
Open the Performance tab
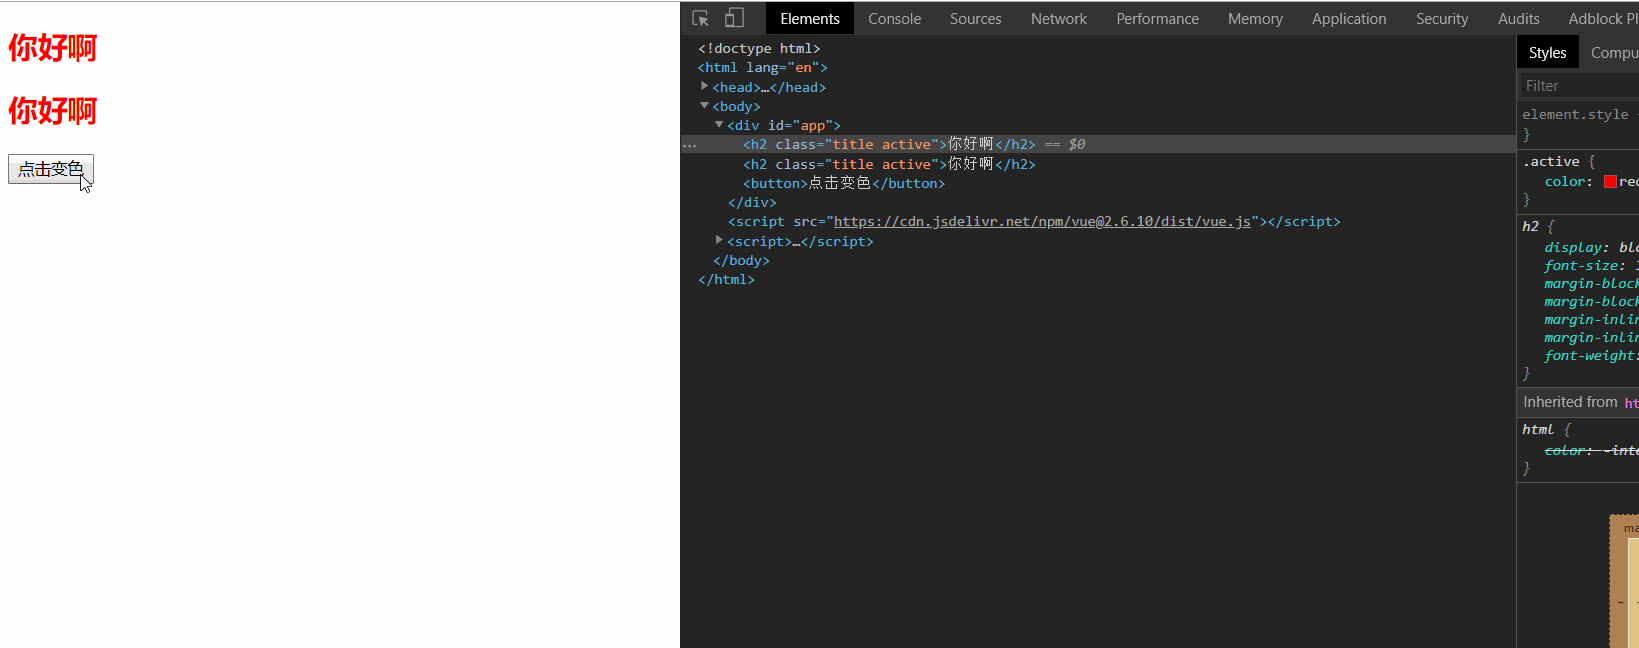pyautogui.click(x=1158, y=18)
